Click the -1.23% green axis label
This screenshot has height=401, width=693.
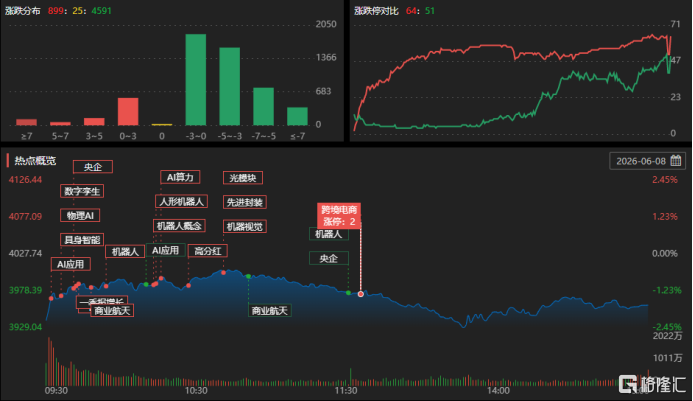(667, 290)
